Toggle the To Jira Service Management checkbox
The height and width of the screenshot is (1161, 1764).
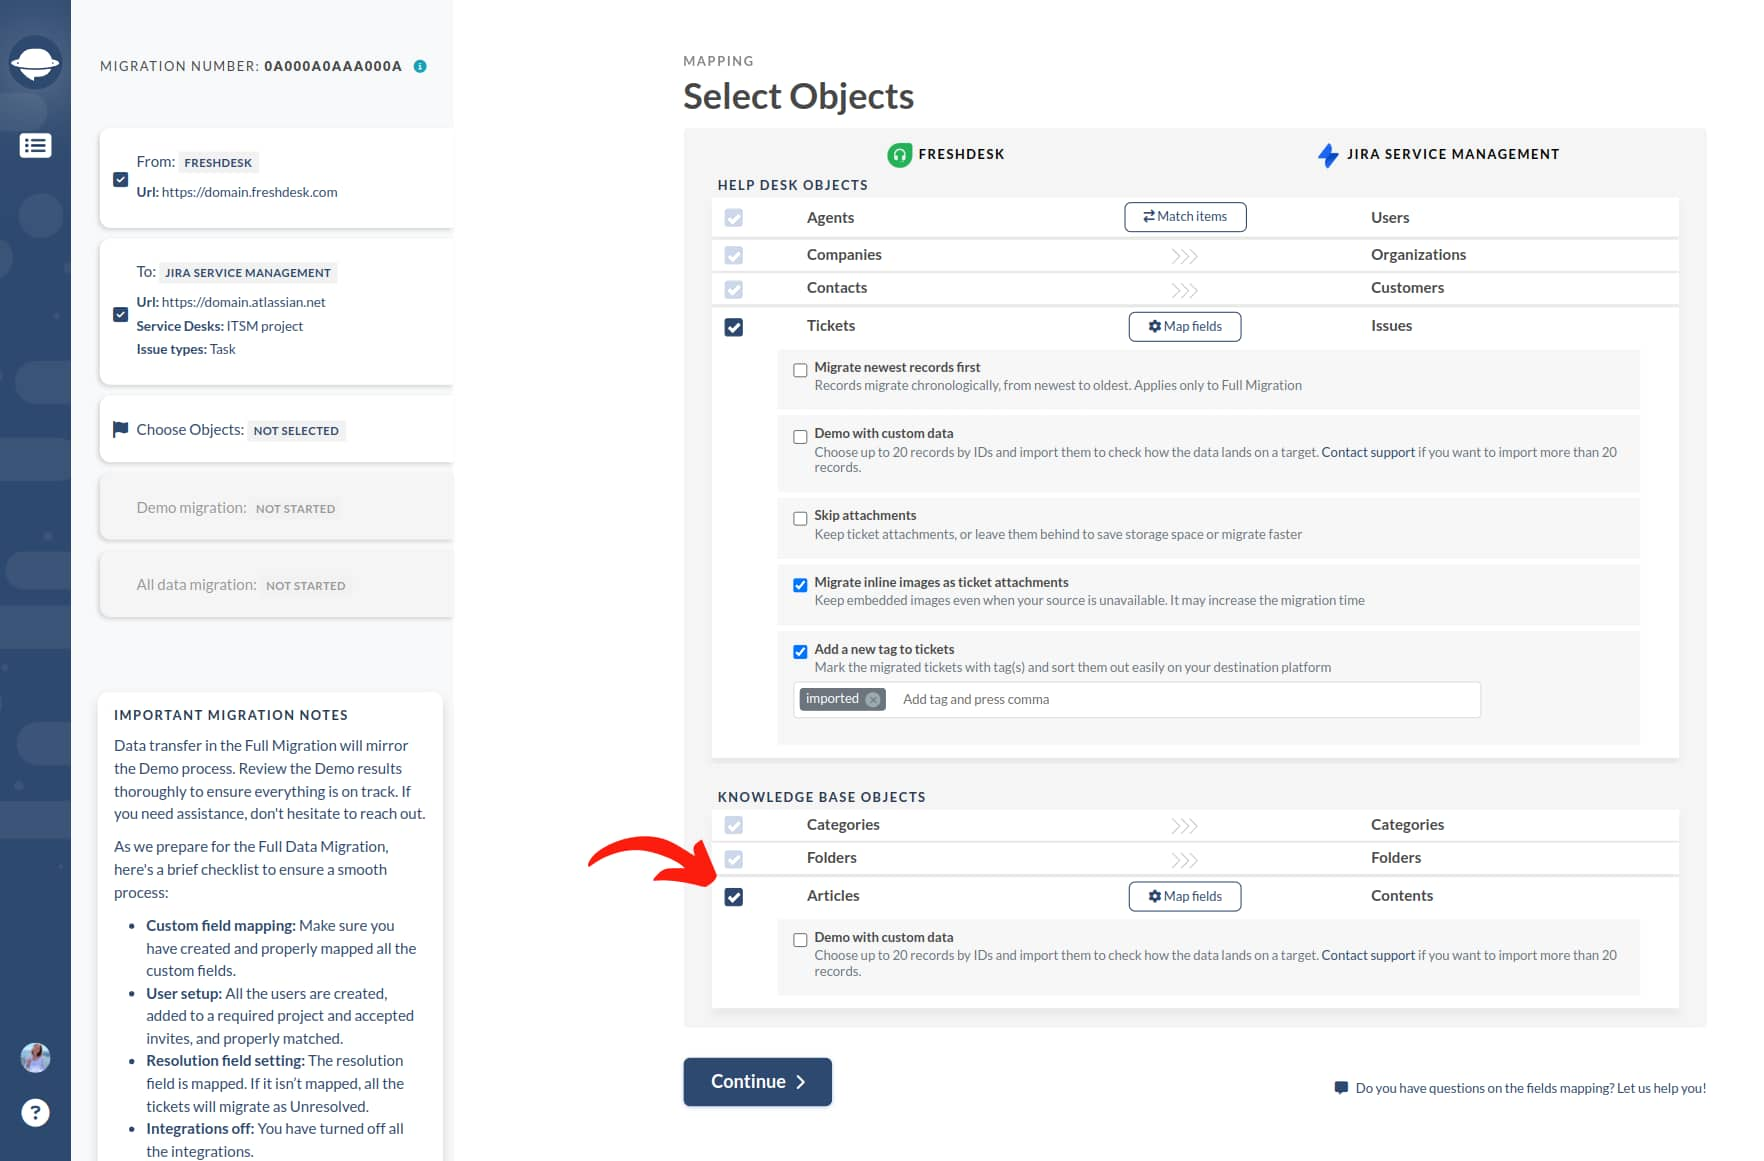coord(120,314)
